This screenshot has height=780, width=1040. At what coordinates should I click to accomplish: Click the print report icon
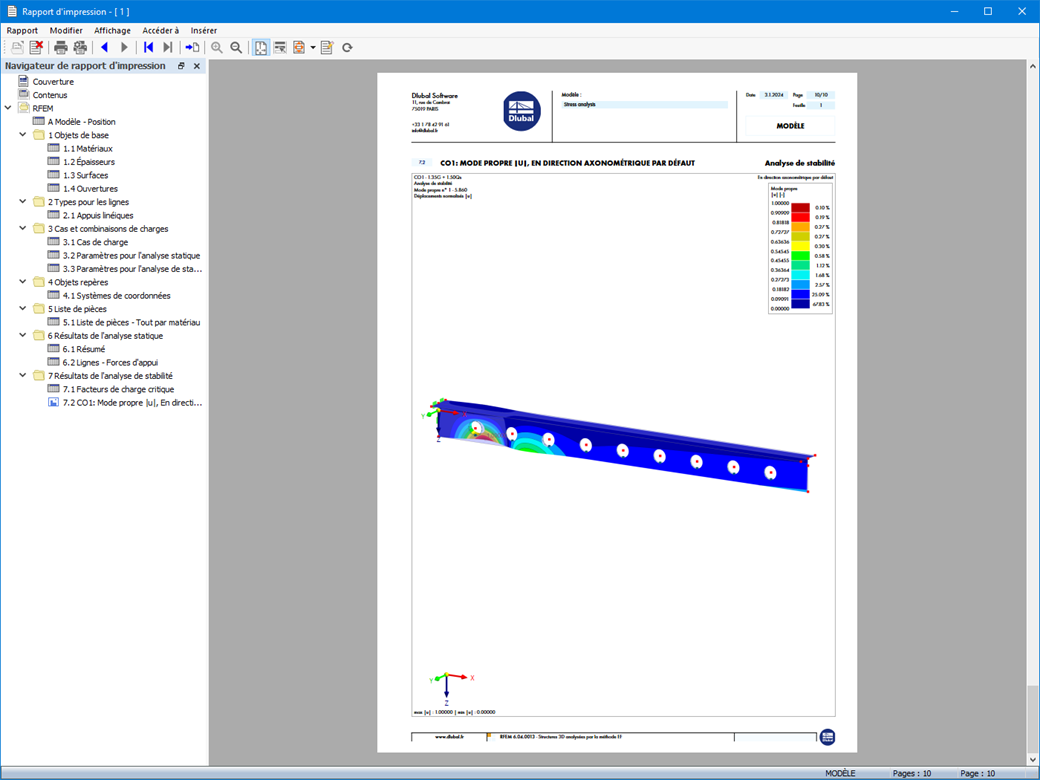(61, 47)
